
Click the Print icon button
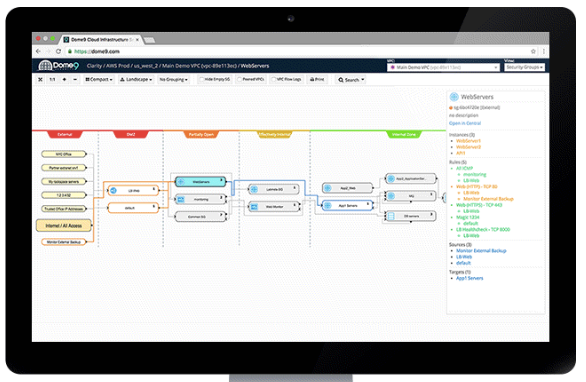pyautogui.click(x=317, y=80)
